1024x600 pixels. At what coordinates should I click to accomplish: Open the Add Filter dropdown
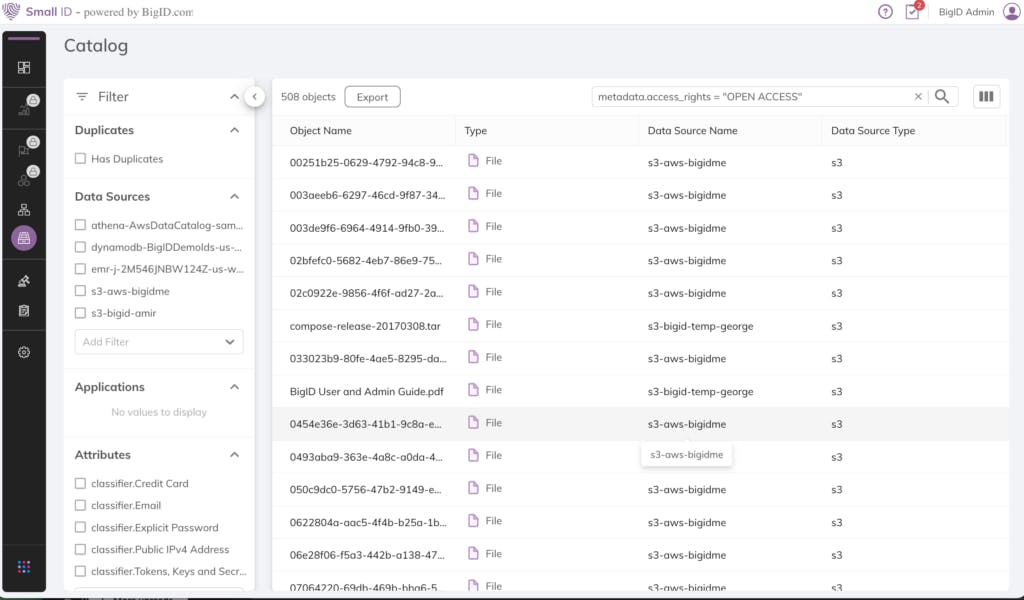pos(159,342)
